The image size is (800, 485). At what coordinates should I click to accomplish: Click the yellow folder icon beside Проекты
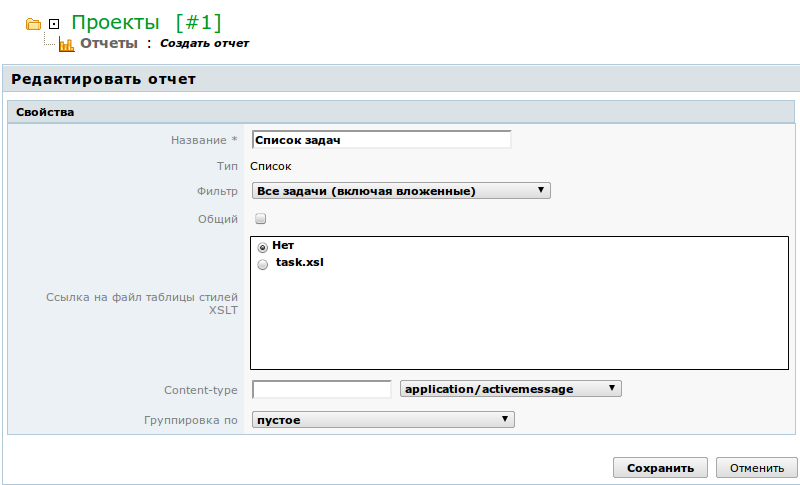[x=34, y=23]
